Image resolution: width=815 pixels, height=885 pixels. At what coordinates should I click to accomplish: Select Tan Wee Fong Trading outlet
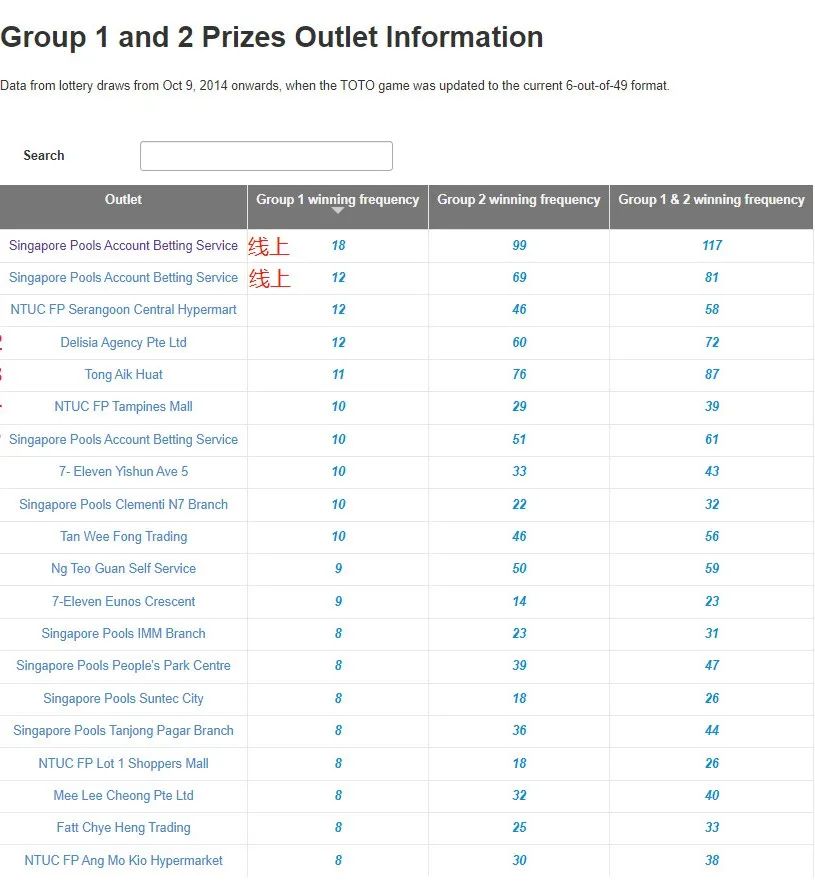tap(123, 537)
